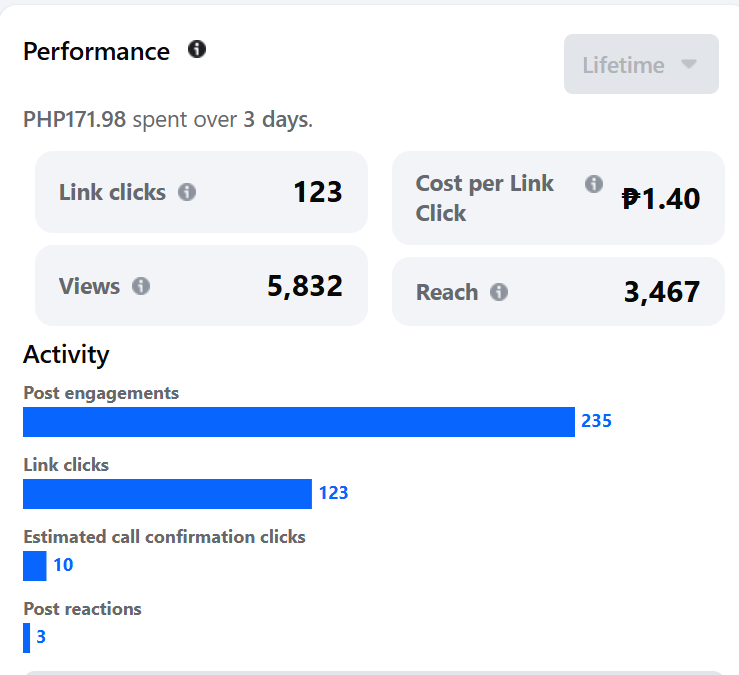Open the Lifetime date range dropdown

pos(641,65)
